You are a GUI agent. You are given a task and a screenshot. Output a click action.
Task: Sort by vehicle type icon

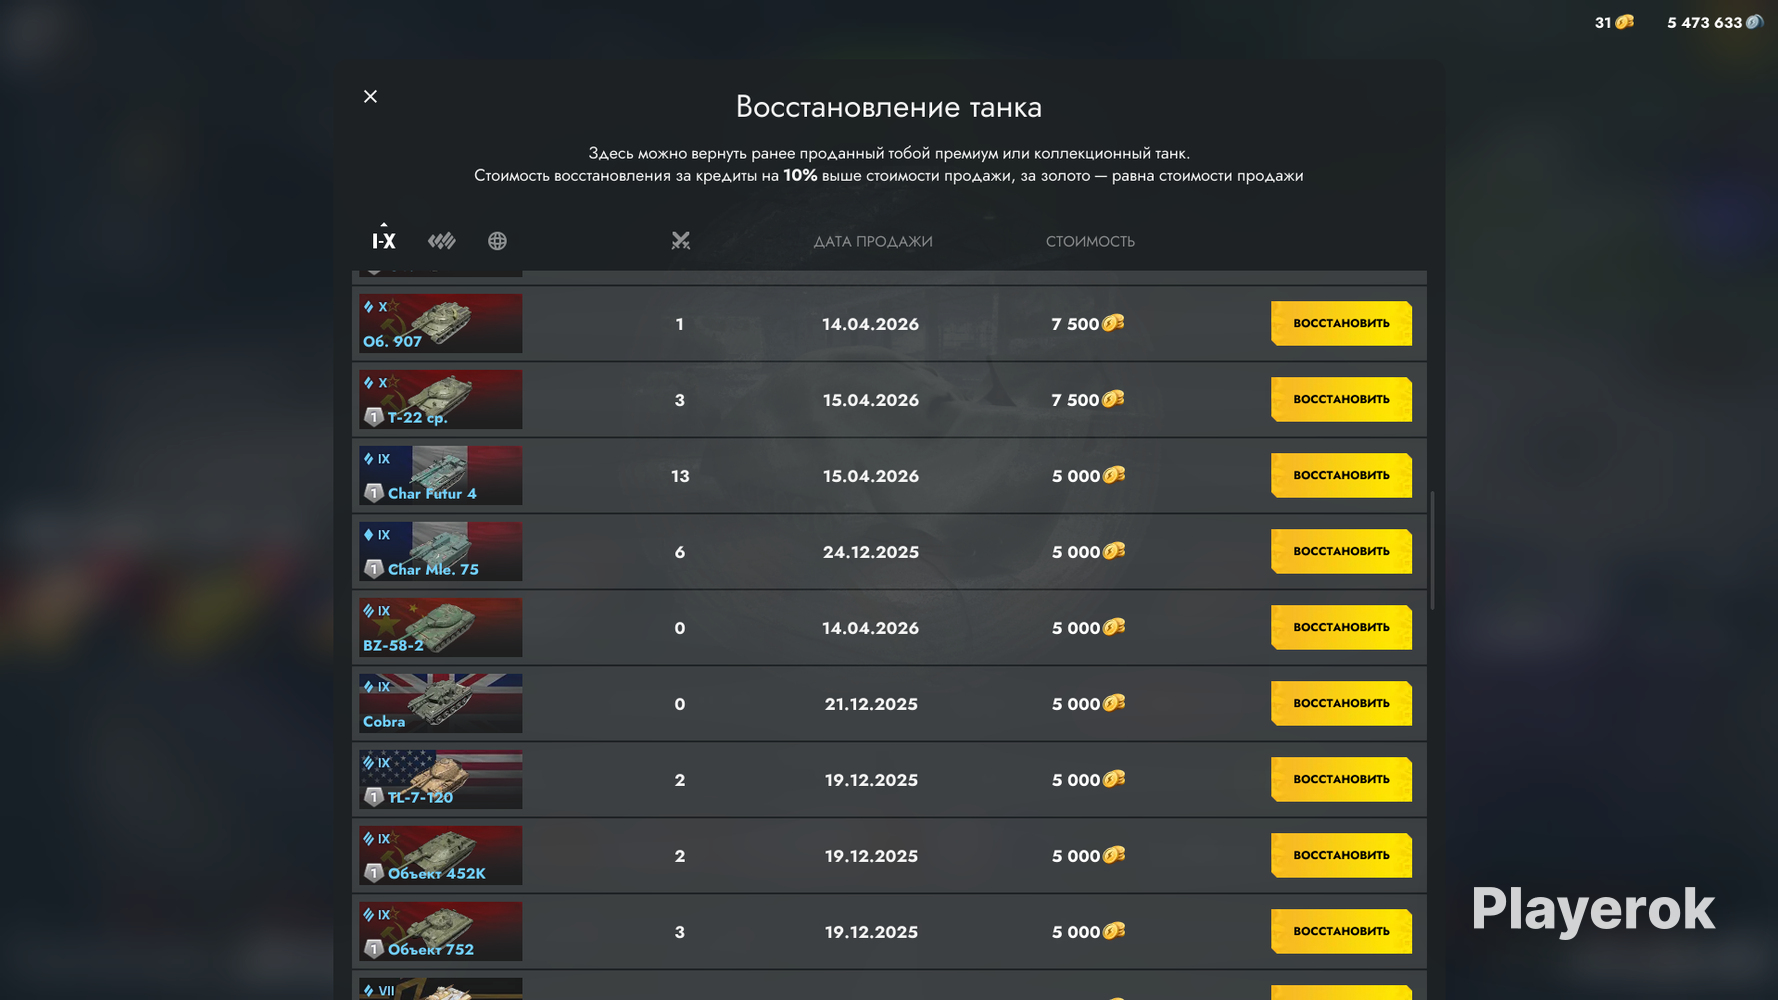tap(441, 241)
